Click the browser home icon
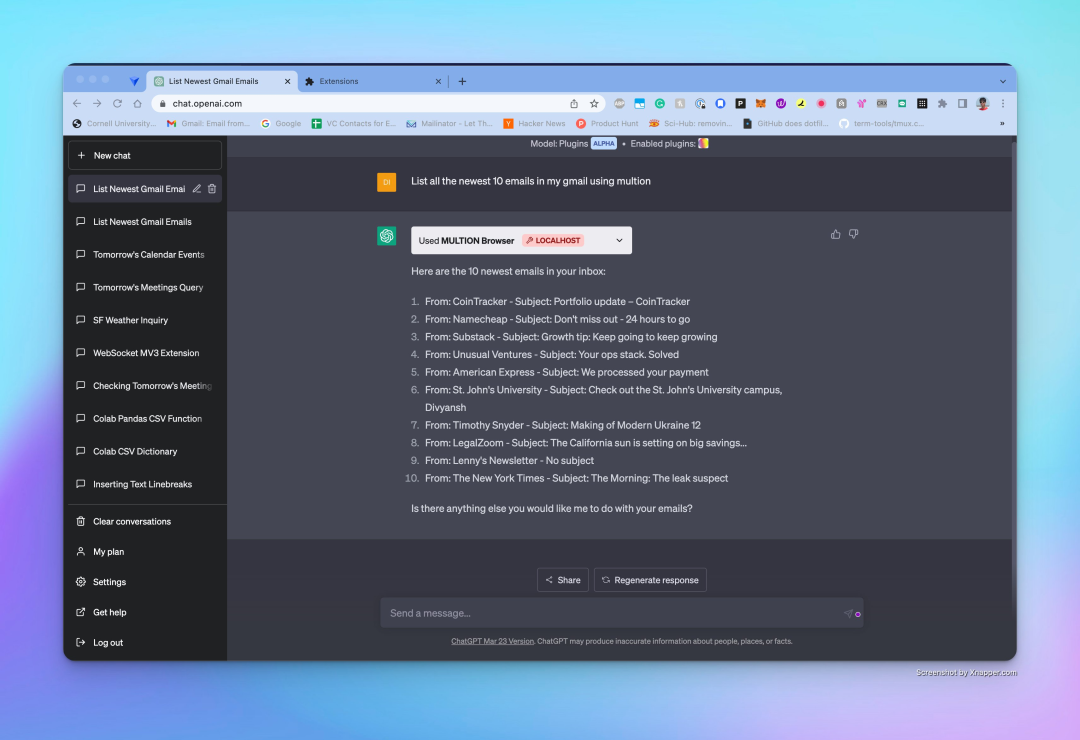The image size is (1080, 740). click(x=138, y=103)
